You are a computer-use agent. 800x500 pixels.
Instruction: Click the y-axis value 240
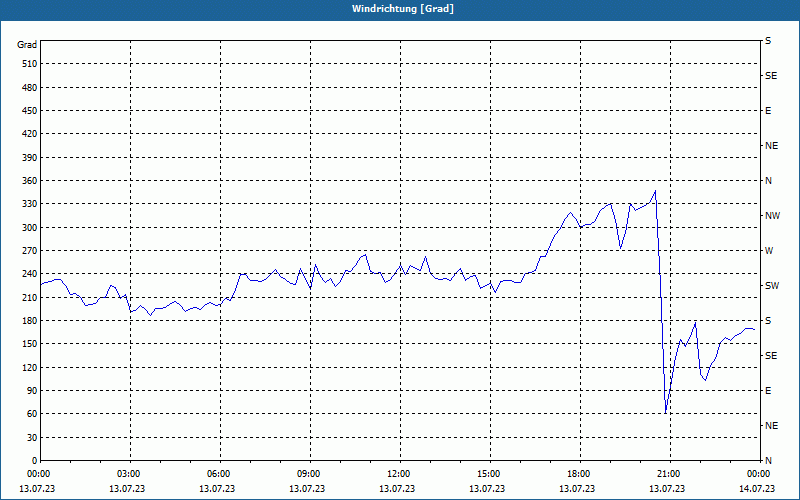30,274
